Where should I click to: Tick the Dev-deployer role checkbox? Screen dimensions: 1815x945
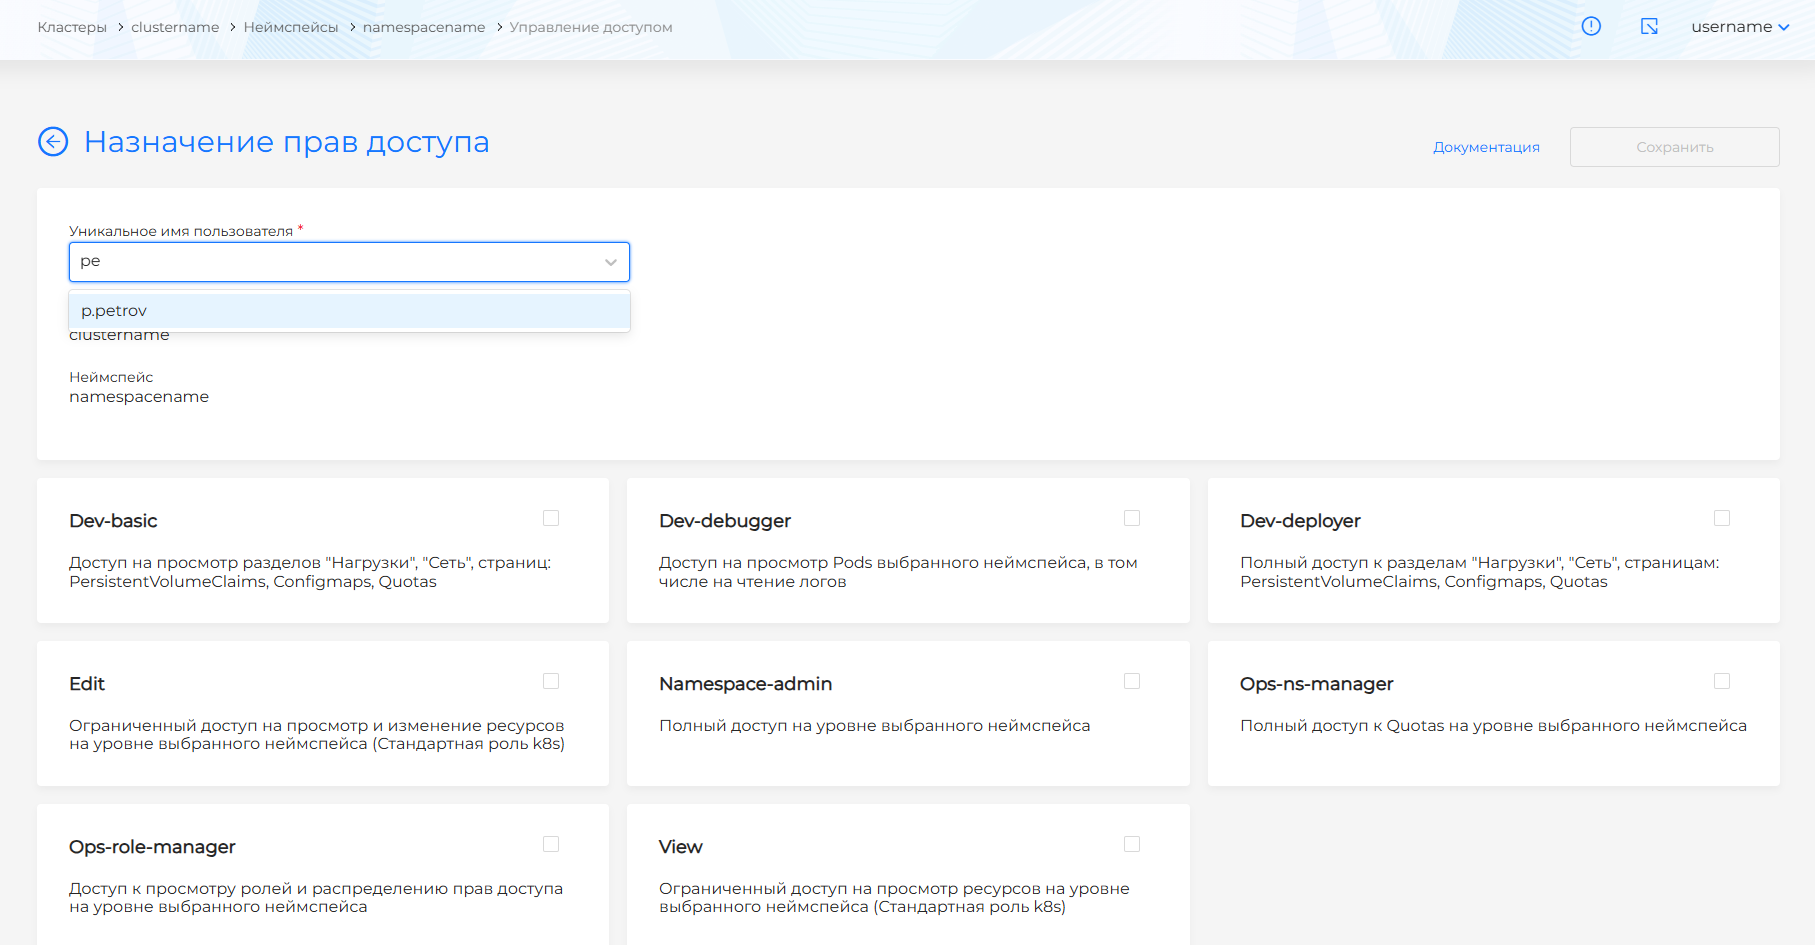[x=1722, y=518]
